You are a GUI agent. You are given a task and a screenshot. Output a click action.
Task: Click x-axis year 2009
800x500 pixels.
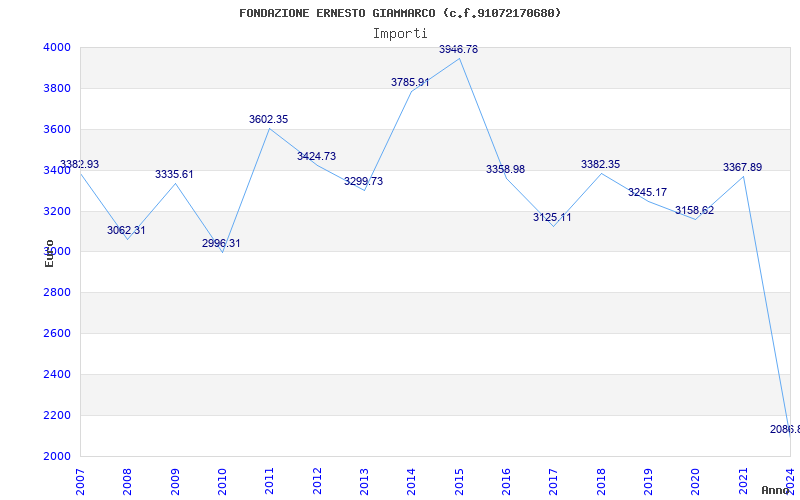[174, 482]
